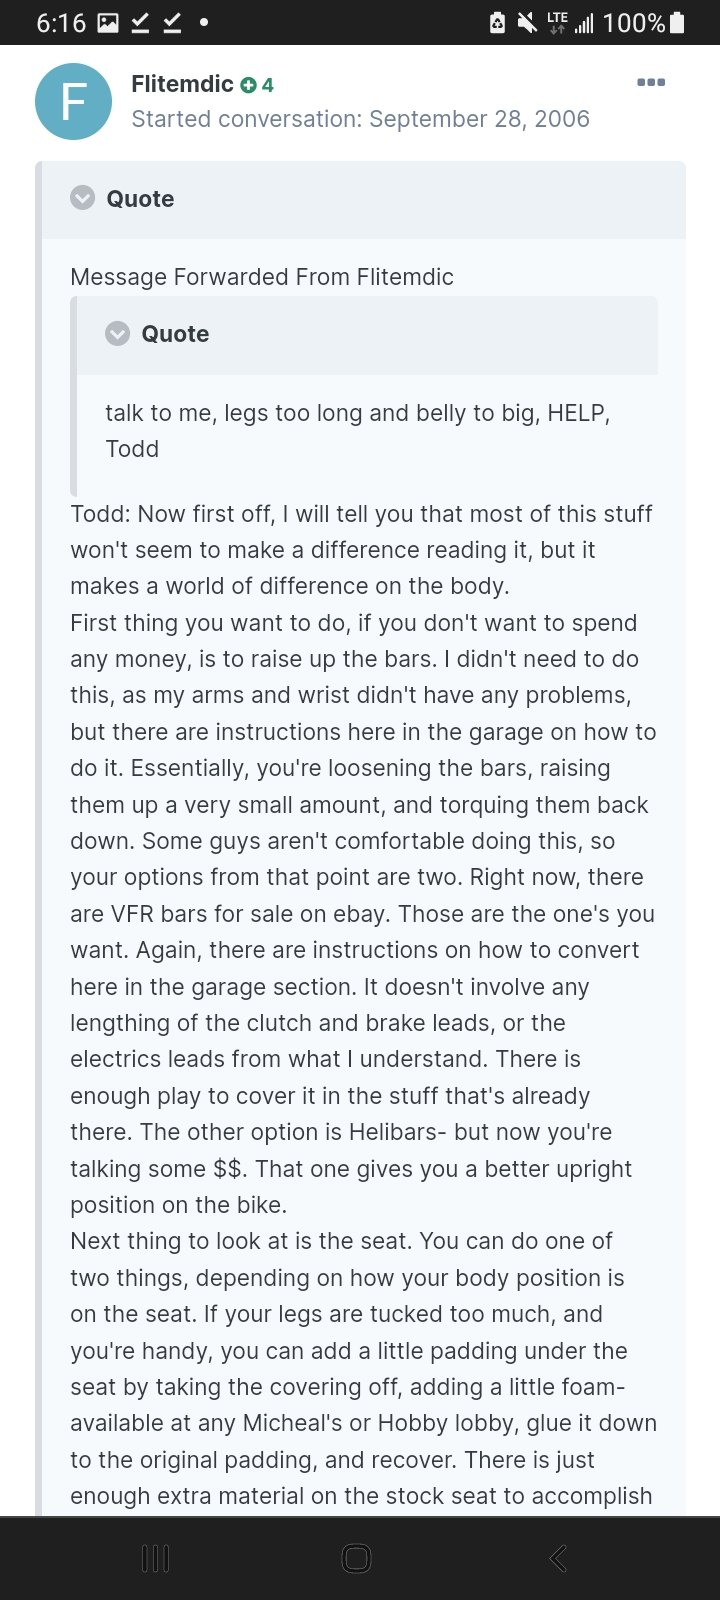720x1600 pixels.
Task: Tap the Started conversation date text
Action: tap(360, 119)
